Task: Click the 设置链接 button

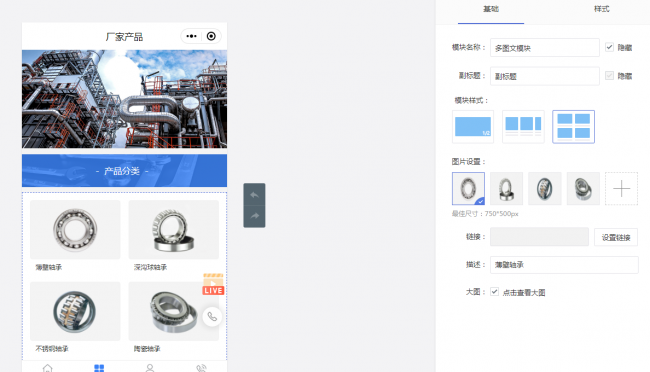Action: [616, 237]
